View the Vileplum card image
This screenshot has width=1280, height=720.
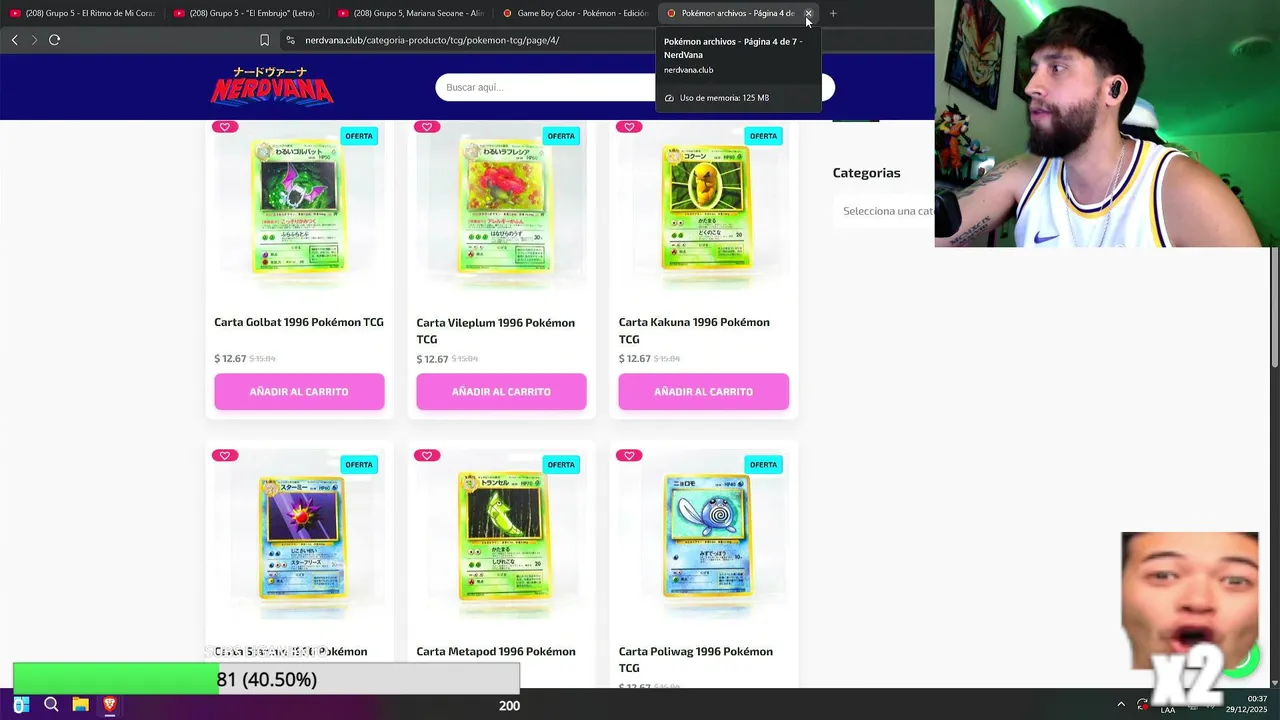click(x=501, y=207)
